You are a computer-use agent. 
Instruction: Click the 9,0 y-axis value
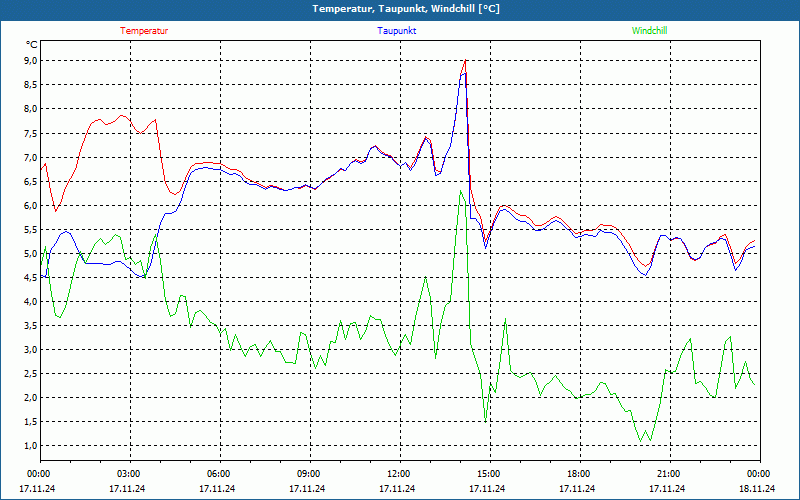(31, 61)
